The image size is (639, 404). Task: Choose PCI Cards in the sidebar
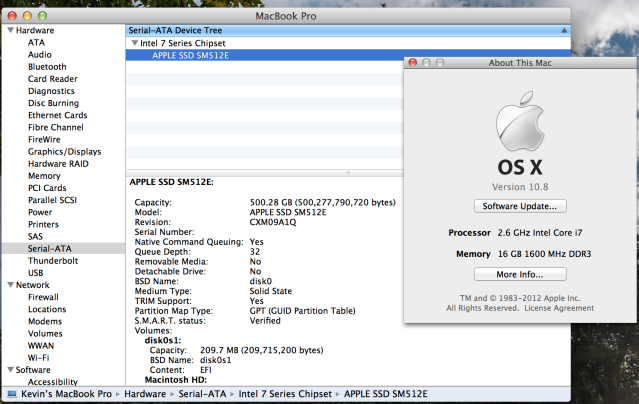coord(47,188)
